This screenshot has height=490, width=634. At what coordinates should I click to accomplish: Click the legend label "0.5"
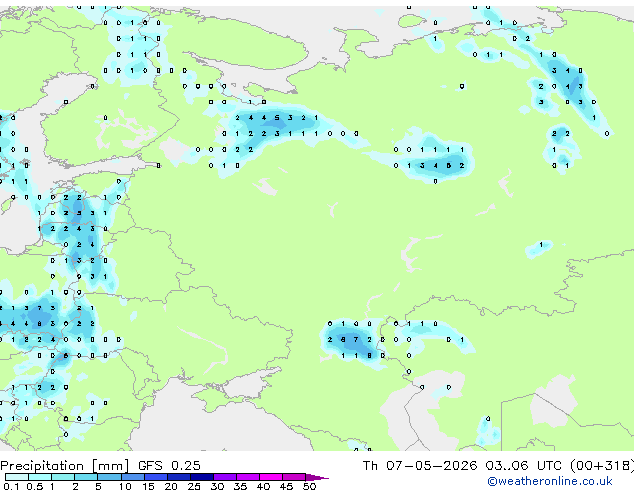point(34,486)
